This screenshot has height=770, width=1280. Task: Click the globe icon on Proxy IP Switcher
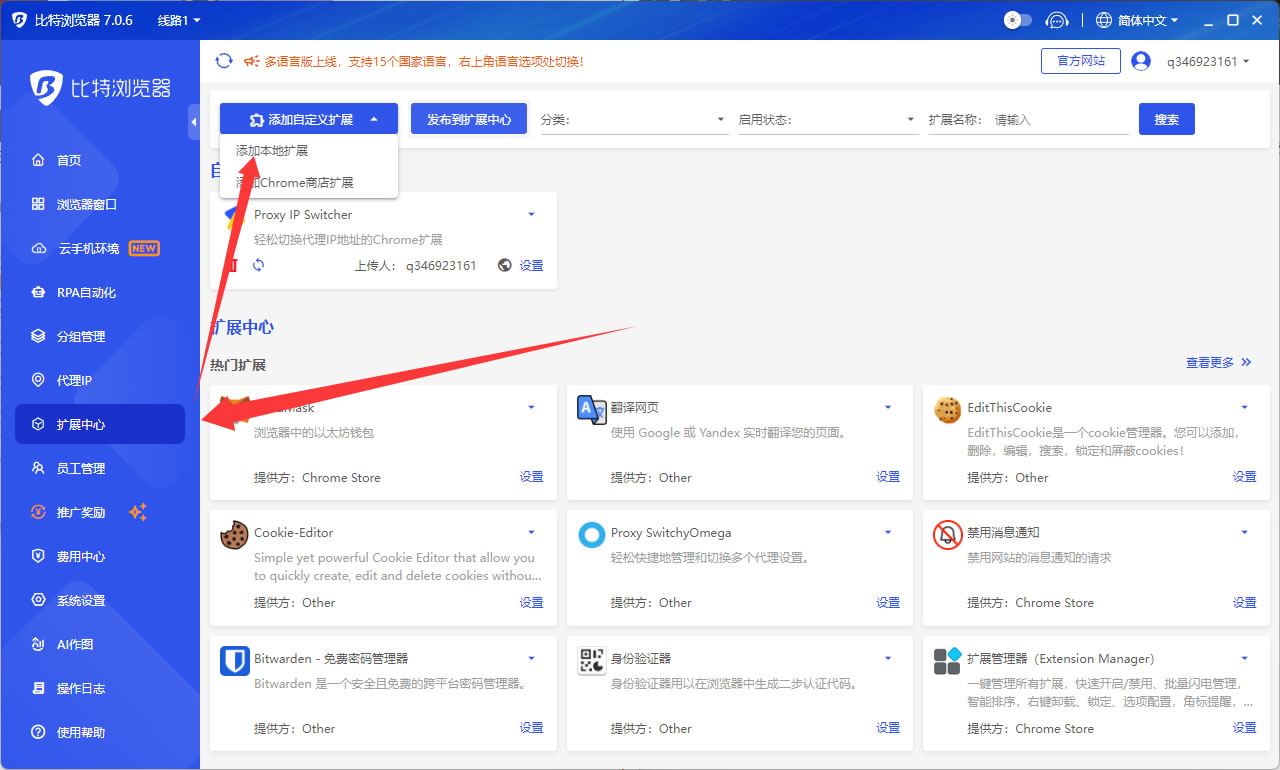tap(504, 265)
